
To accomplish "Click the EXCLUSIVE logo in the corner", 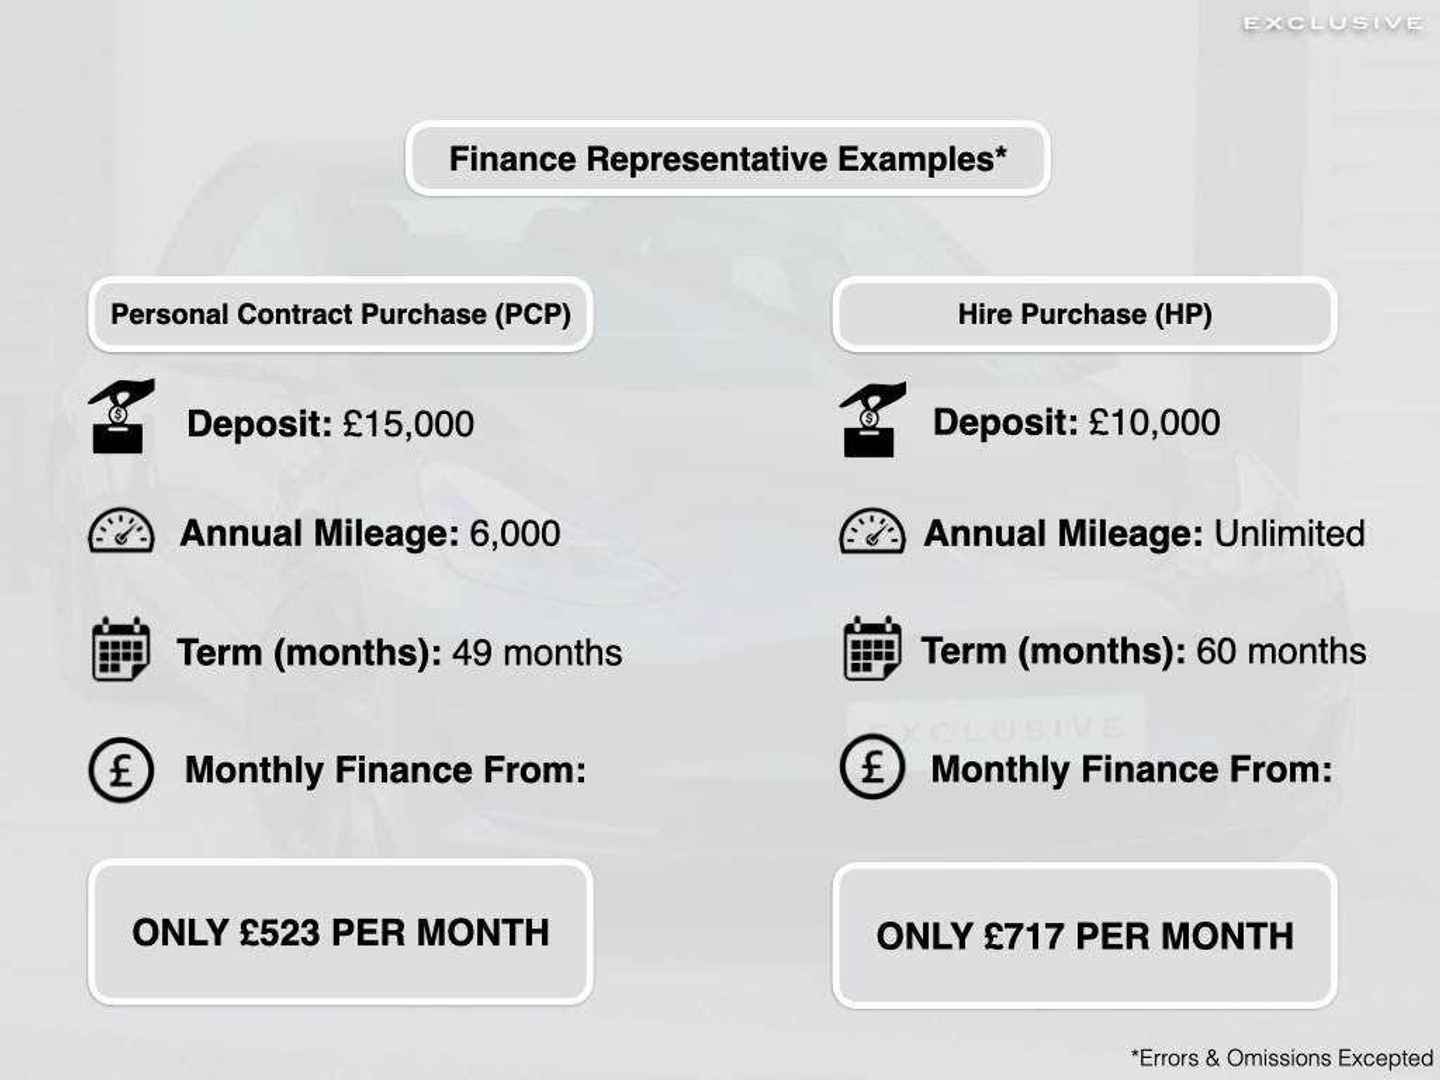I will [1333, 23].
